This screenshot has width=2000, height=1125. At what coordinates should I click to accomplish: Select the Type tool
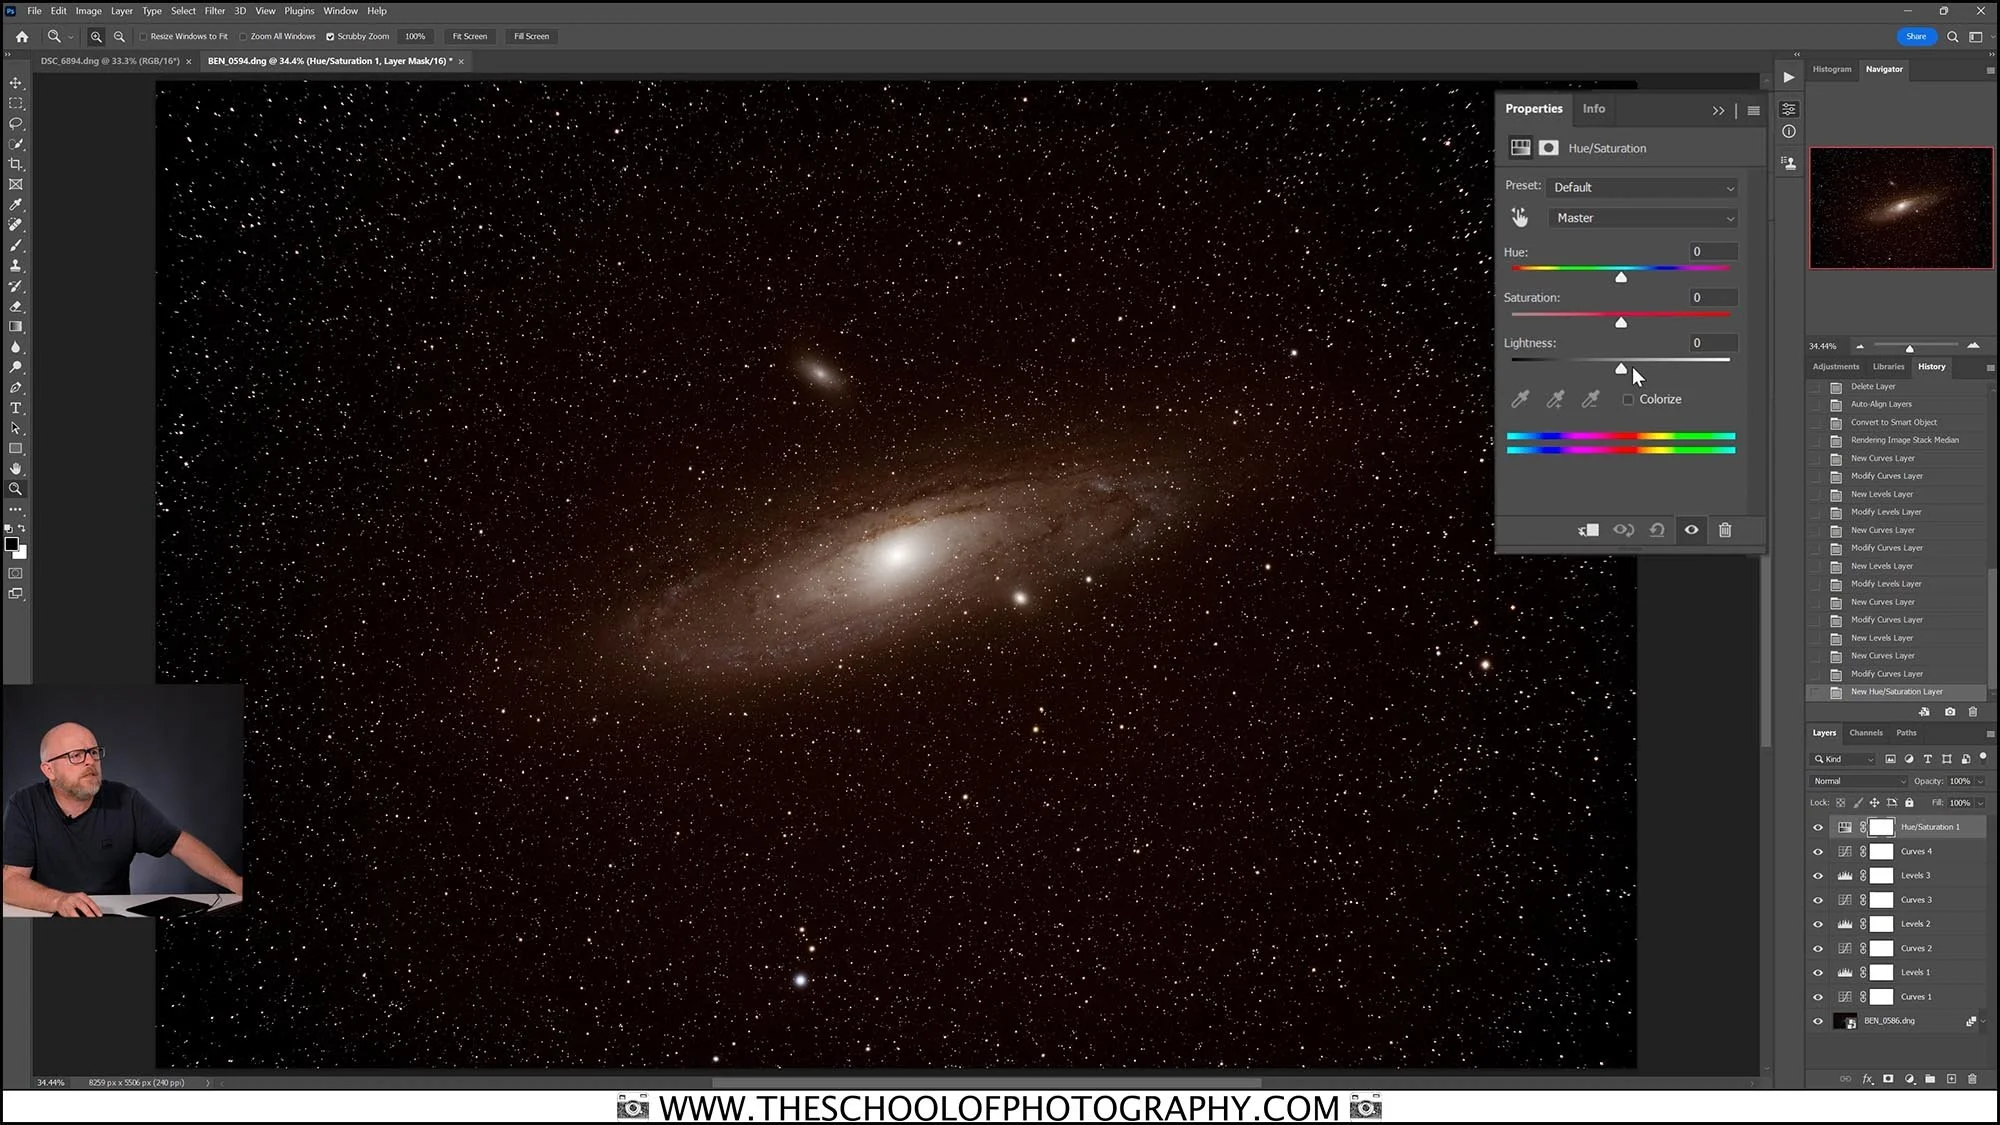click(x=15, y=407)
